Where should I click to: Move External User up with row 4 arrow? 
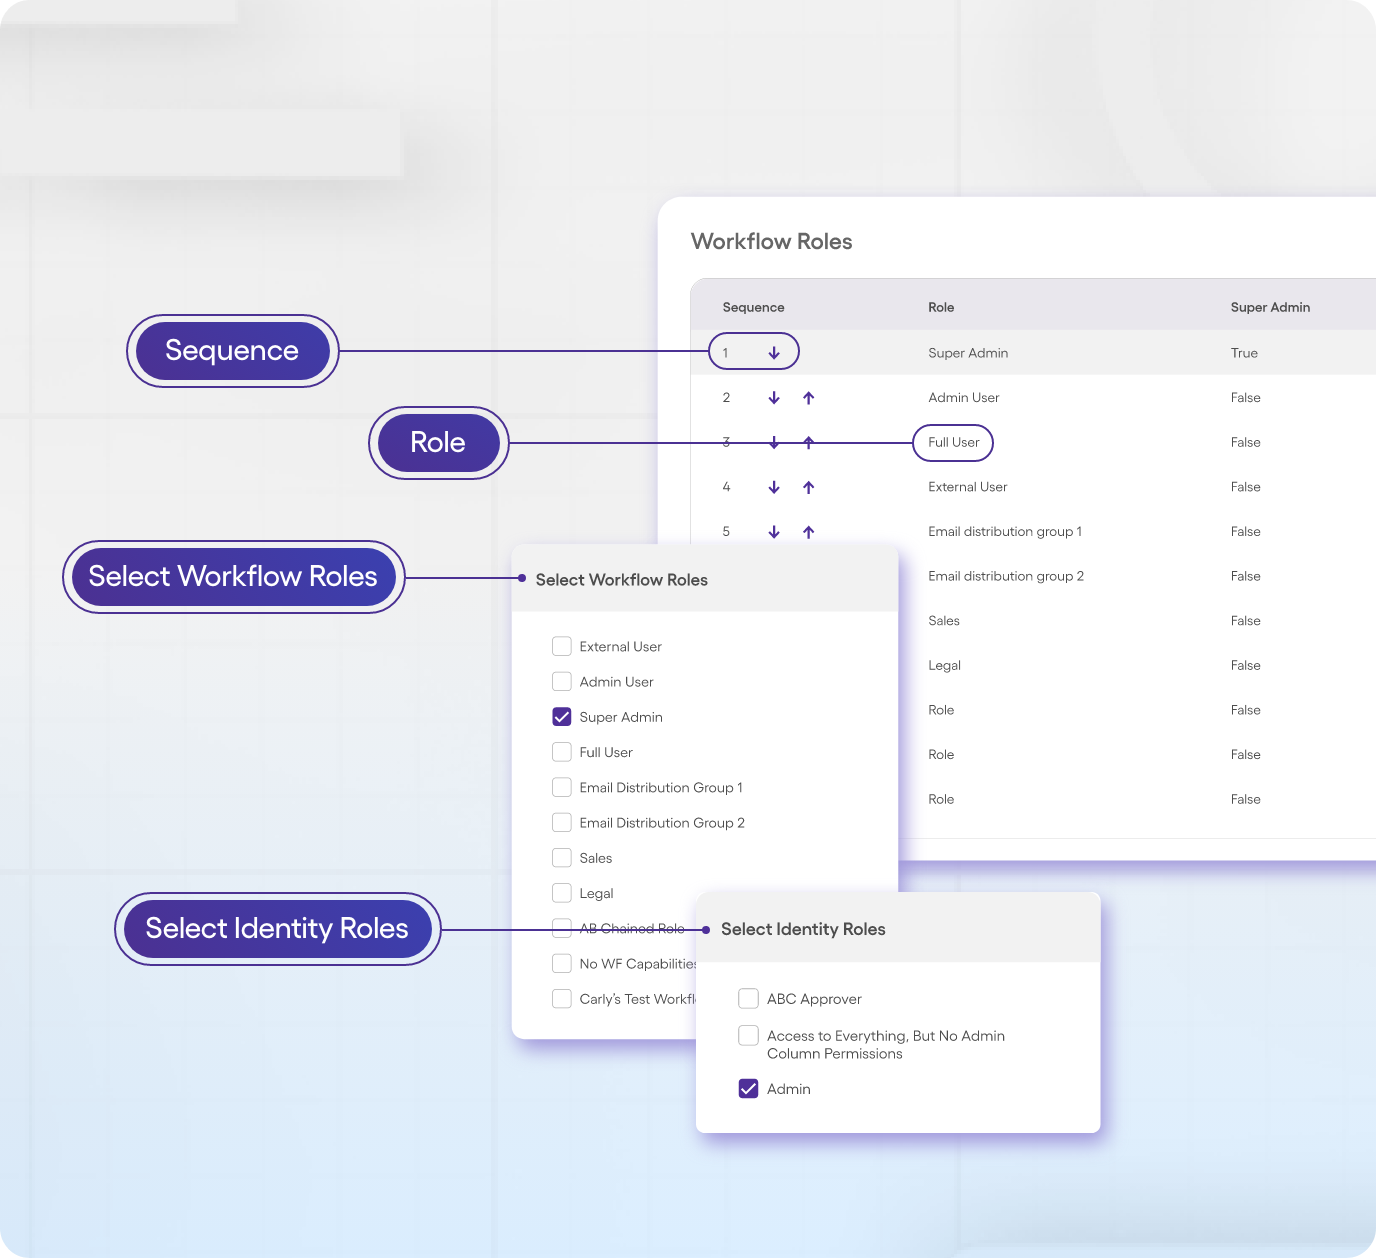pos(809,487)
